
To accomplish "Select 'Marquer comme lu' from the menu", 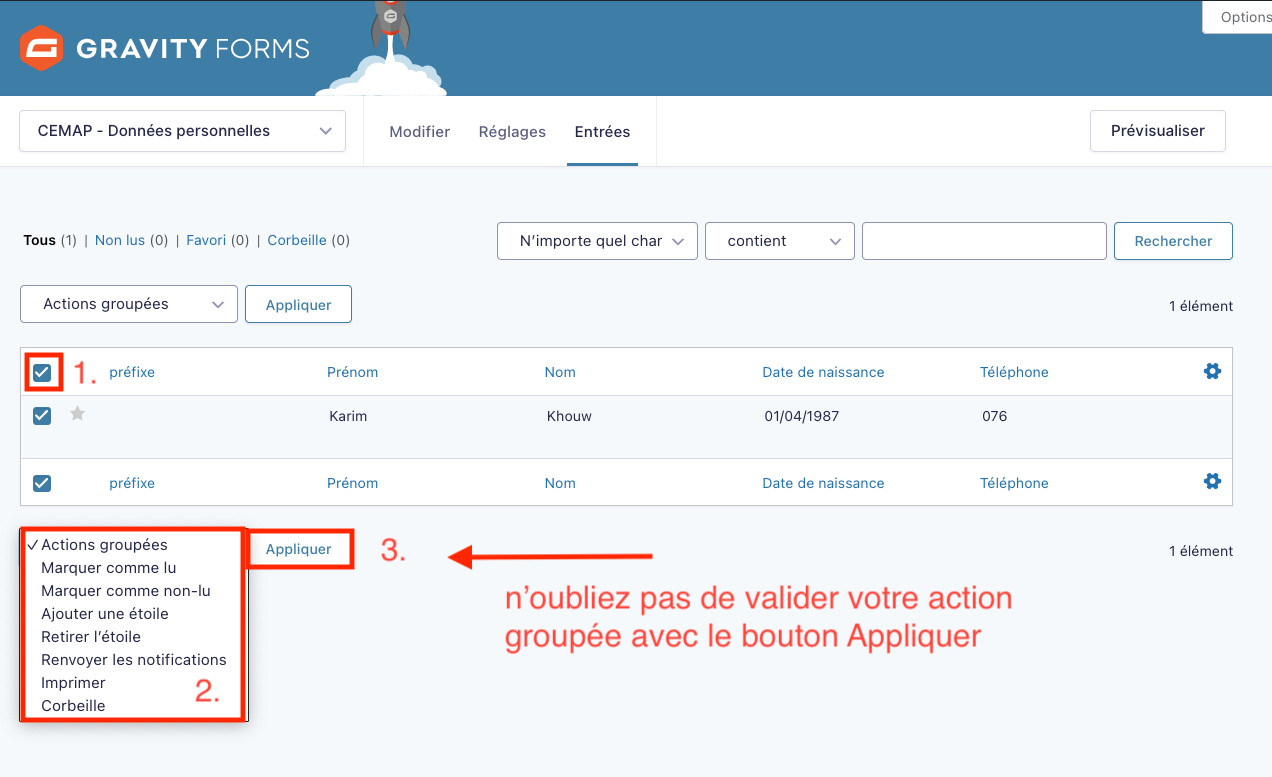I will (108, 568).
